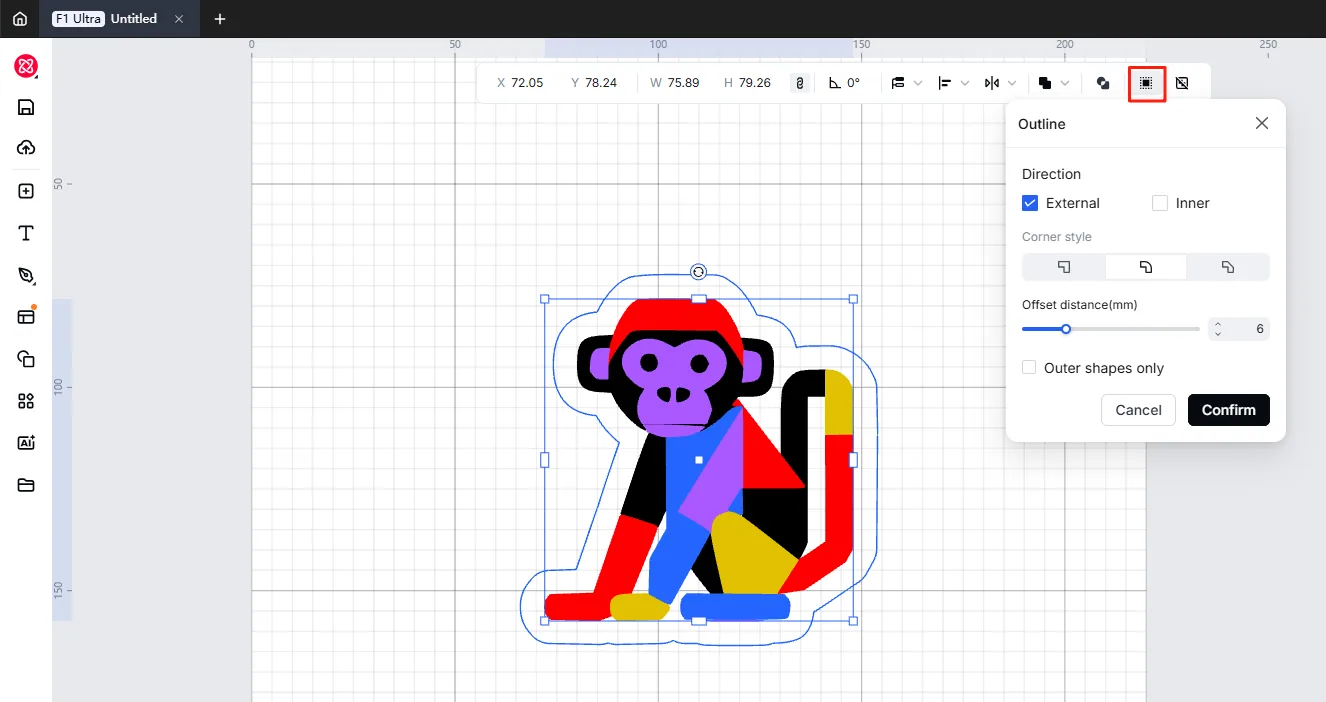Click the rotation angle icon
The image size is (1326, 702).
click(835, 83)
